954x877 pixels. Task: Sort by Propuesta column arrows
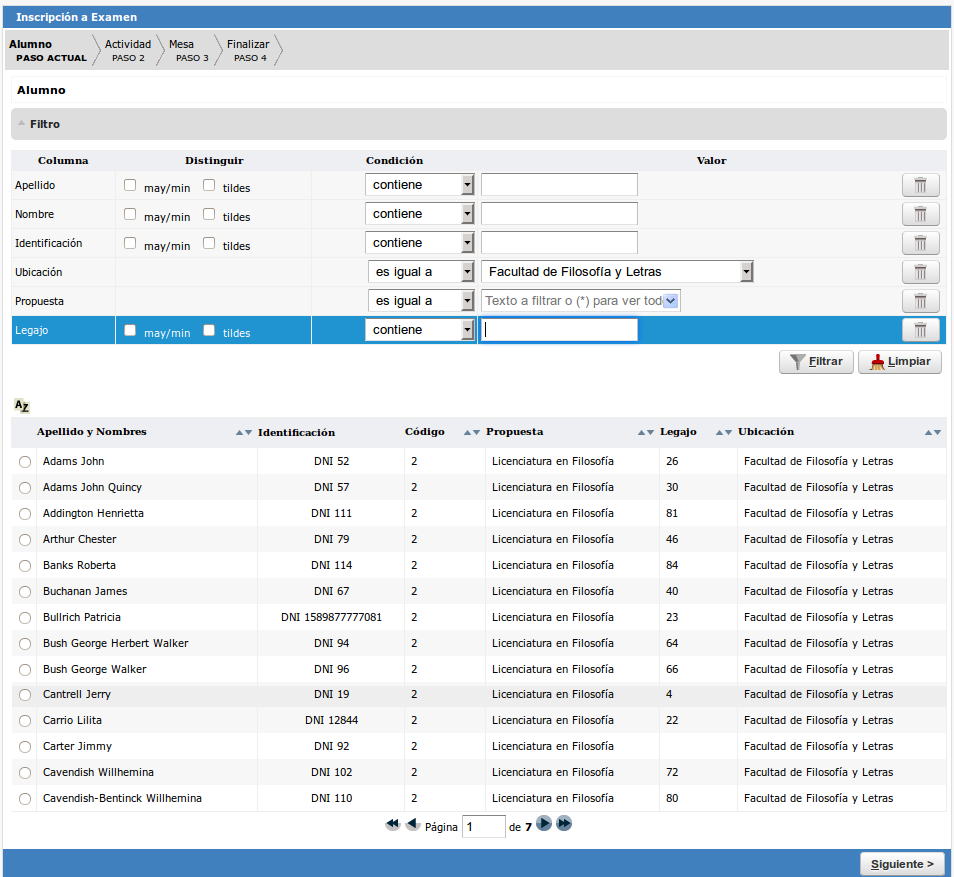[646, 432]
